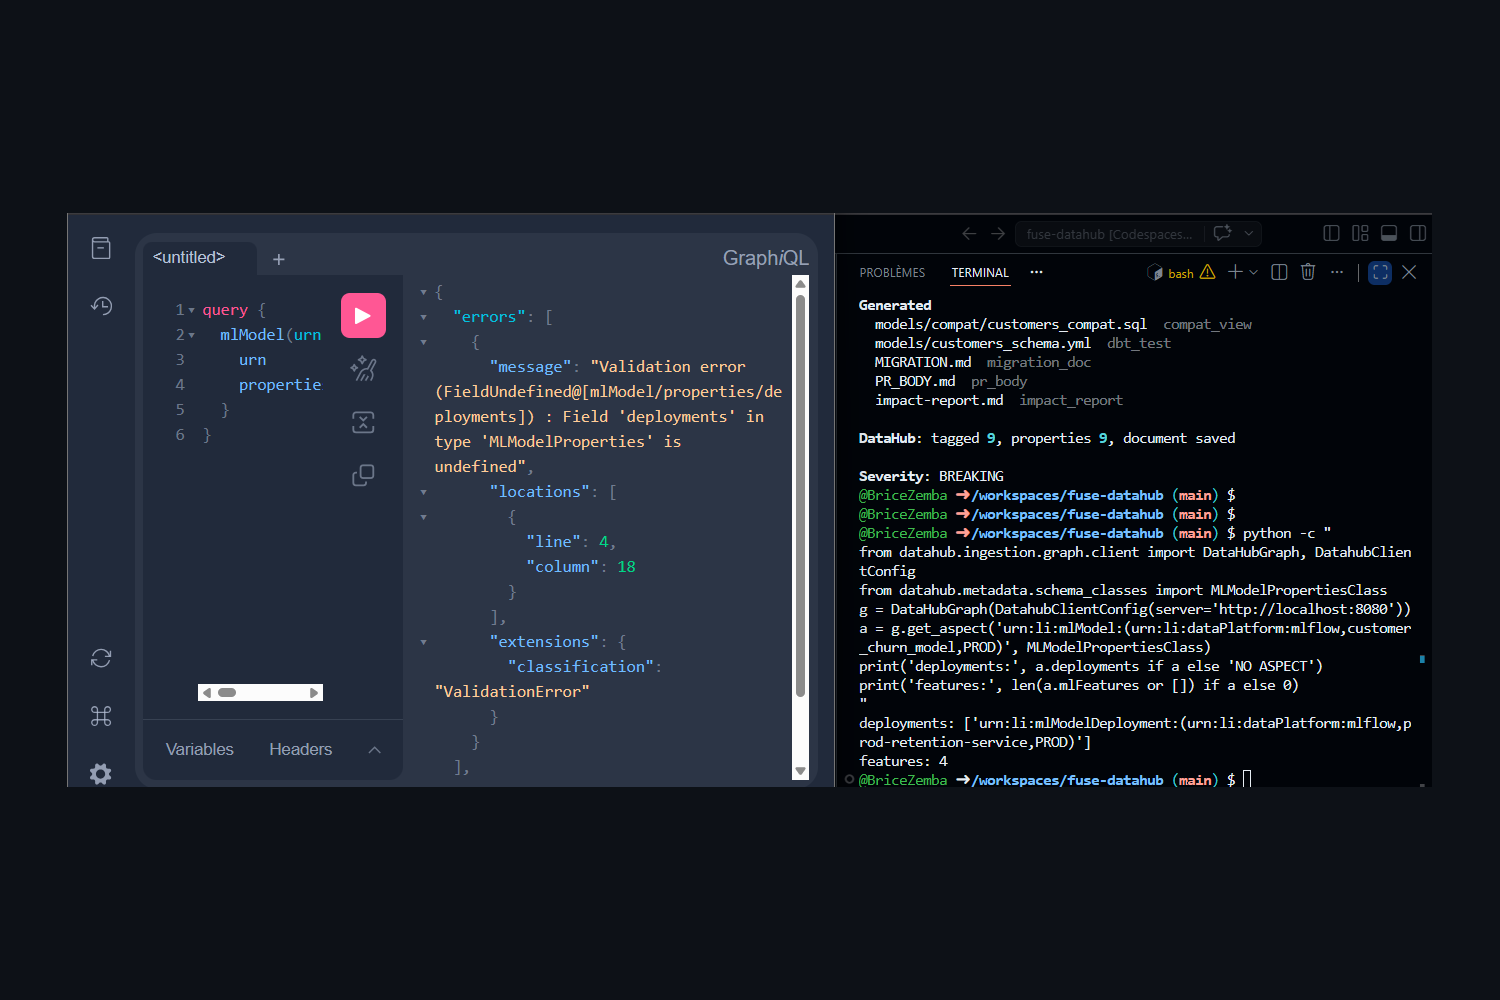Viewport: 1500px width, 1000px height.
Task: Close the terminal panel
Action: click(1409, 272)
